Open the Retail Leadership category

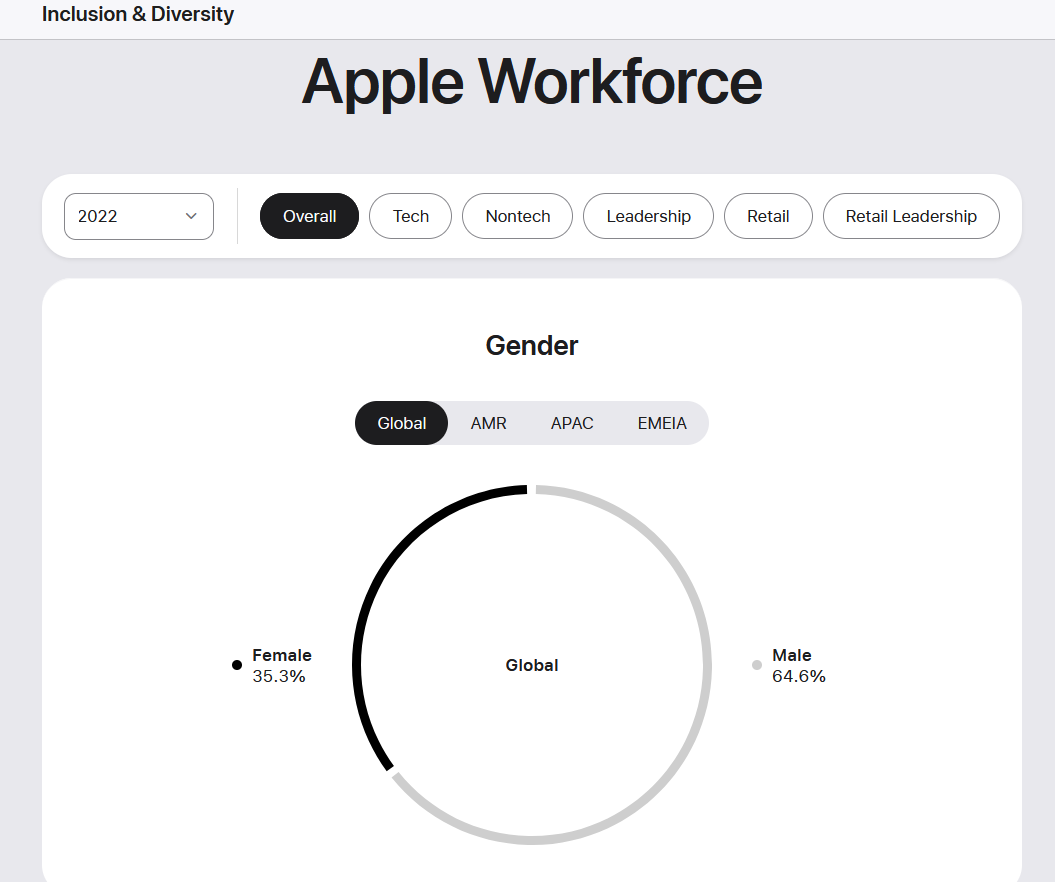911,216
